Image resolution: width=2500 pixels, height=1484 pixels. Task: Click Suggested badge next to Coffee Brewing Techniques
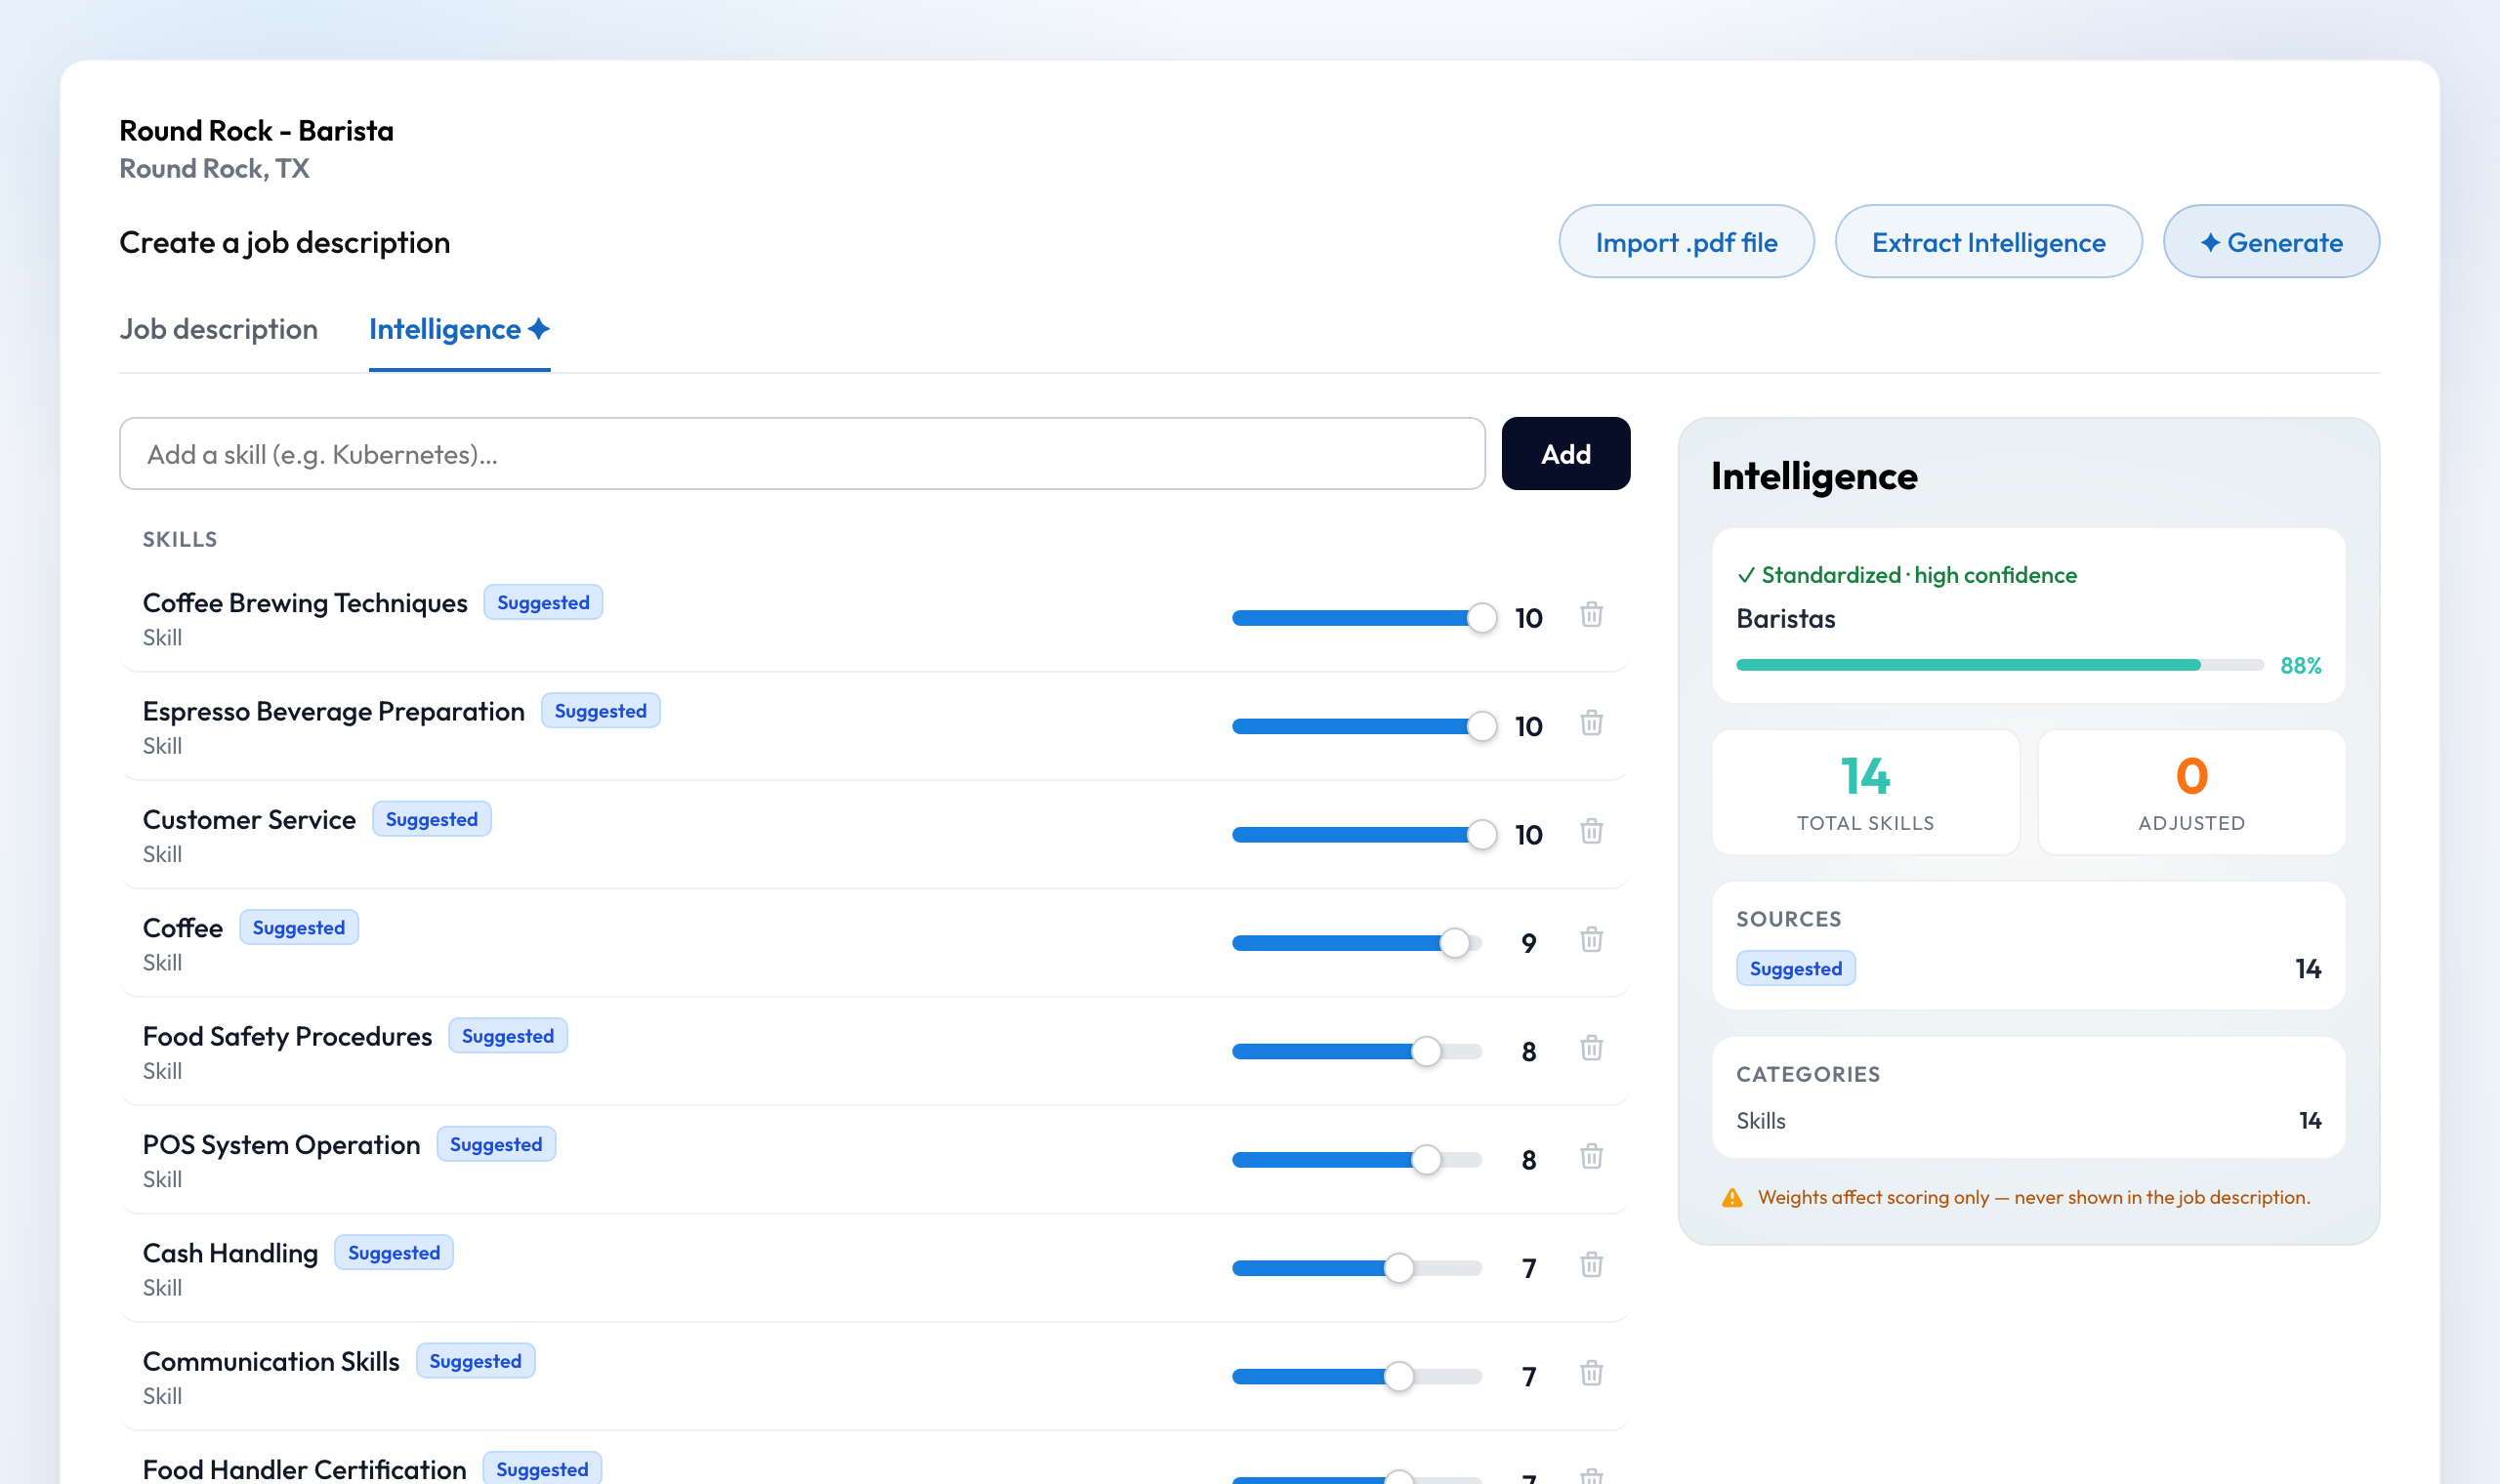[x=543, y=602]
